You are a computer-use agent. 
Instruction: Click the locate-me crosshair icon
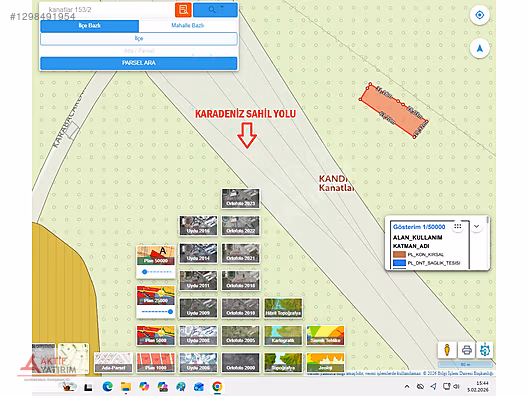coord(480,15)
